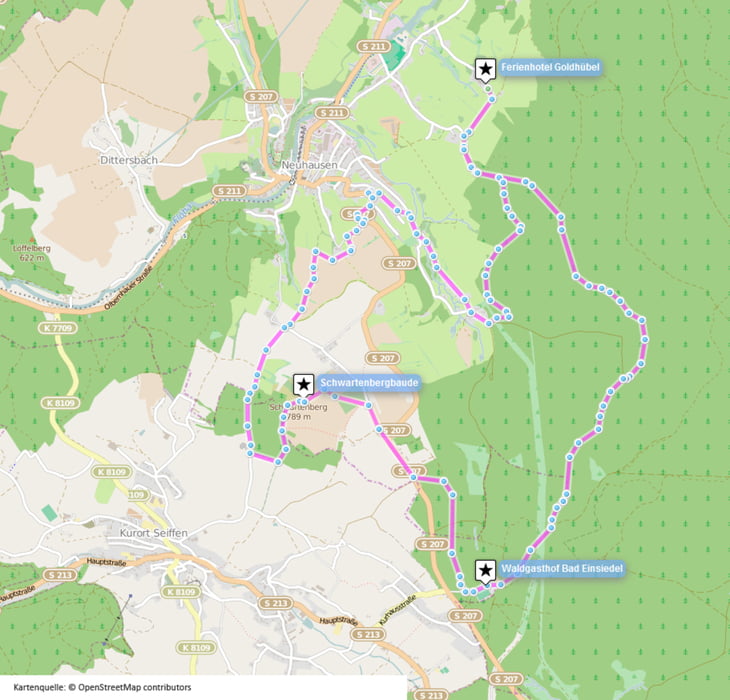
Task: Click the Waldgasthof Bad Einsiedel star marker
Action: point(485,571)
